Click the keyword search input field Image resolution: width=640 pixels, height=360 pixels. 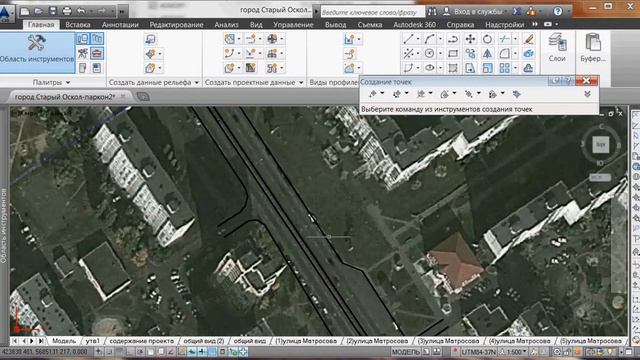tap(373, 12)
